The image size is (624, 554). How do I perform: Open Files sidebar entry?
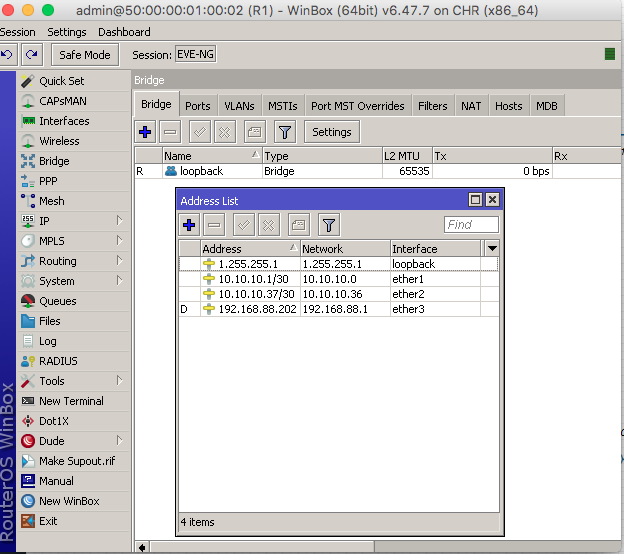(74, 321)
